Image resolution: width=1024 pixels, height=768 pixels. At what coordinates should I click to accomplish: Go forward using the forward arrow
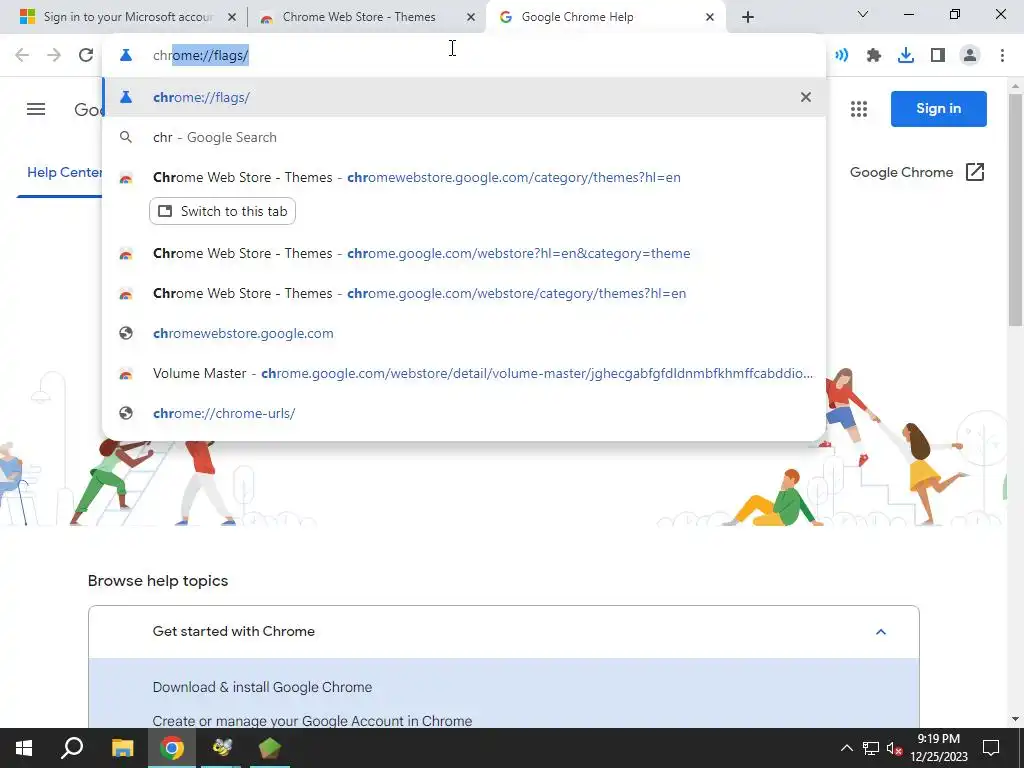tap(54, 55)
